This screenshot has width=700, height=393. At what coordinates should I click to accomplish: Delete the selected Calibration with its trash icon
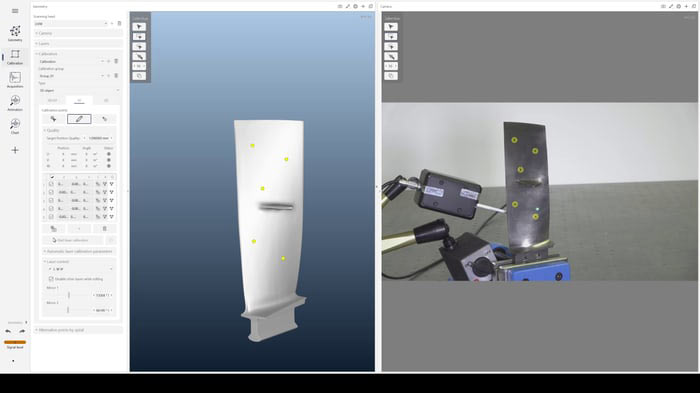tap(116, 62)
